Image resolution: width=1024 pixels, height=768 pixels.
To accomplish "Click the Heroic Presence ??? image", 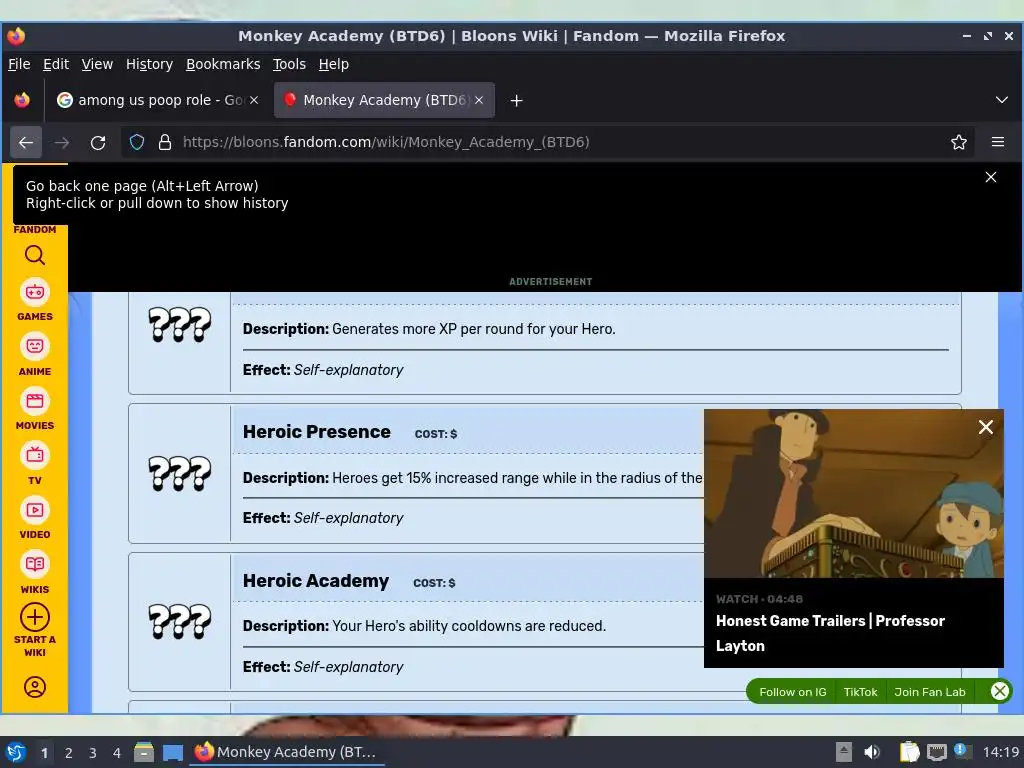I will pos(180,473).
